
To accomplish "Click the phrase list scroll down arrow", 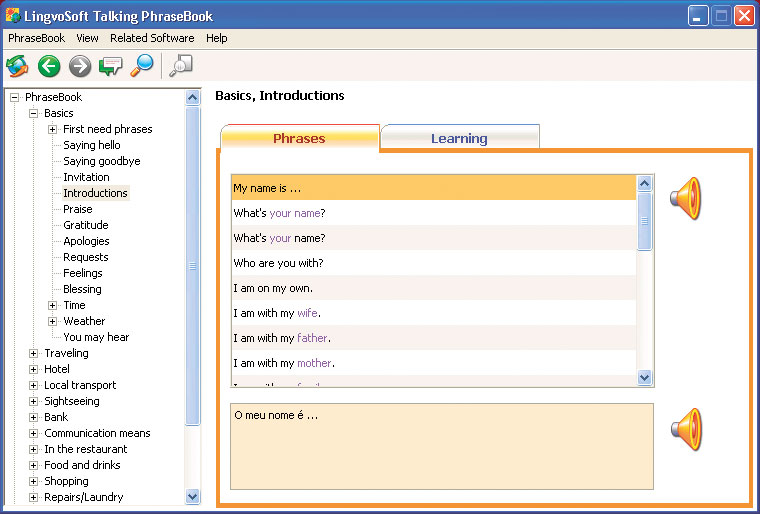I will [x=644, y=377].
